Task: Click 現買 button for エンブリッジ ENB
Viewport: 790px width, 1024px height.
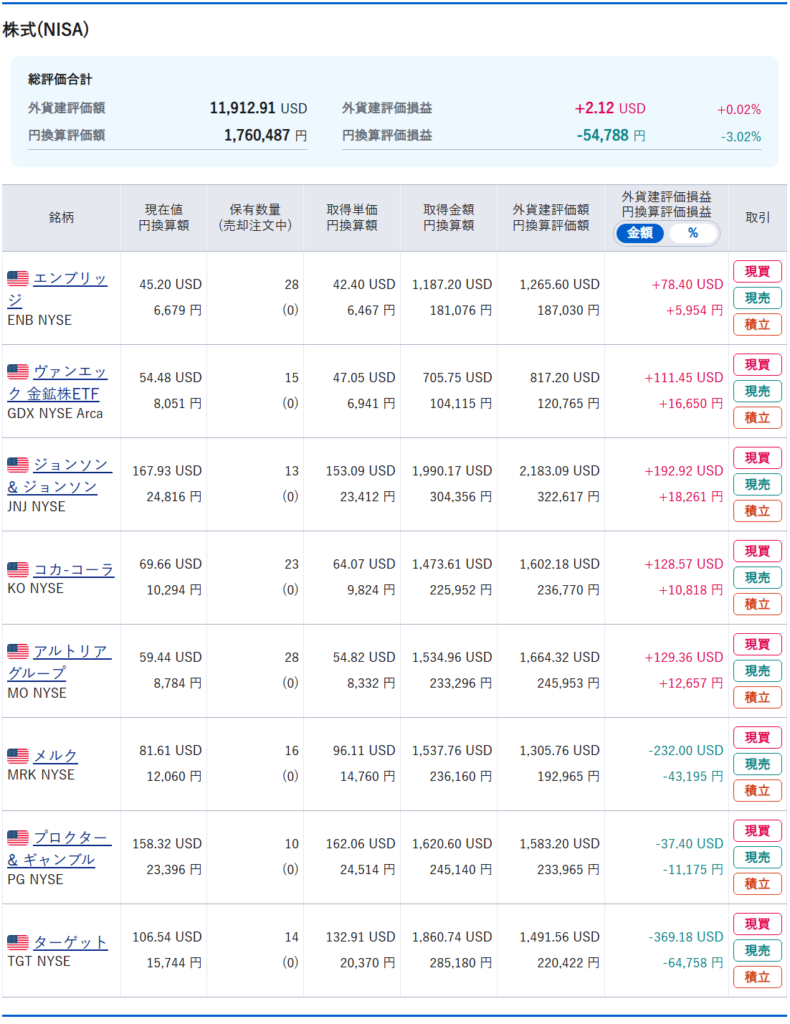Action: (757, 272)
